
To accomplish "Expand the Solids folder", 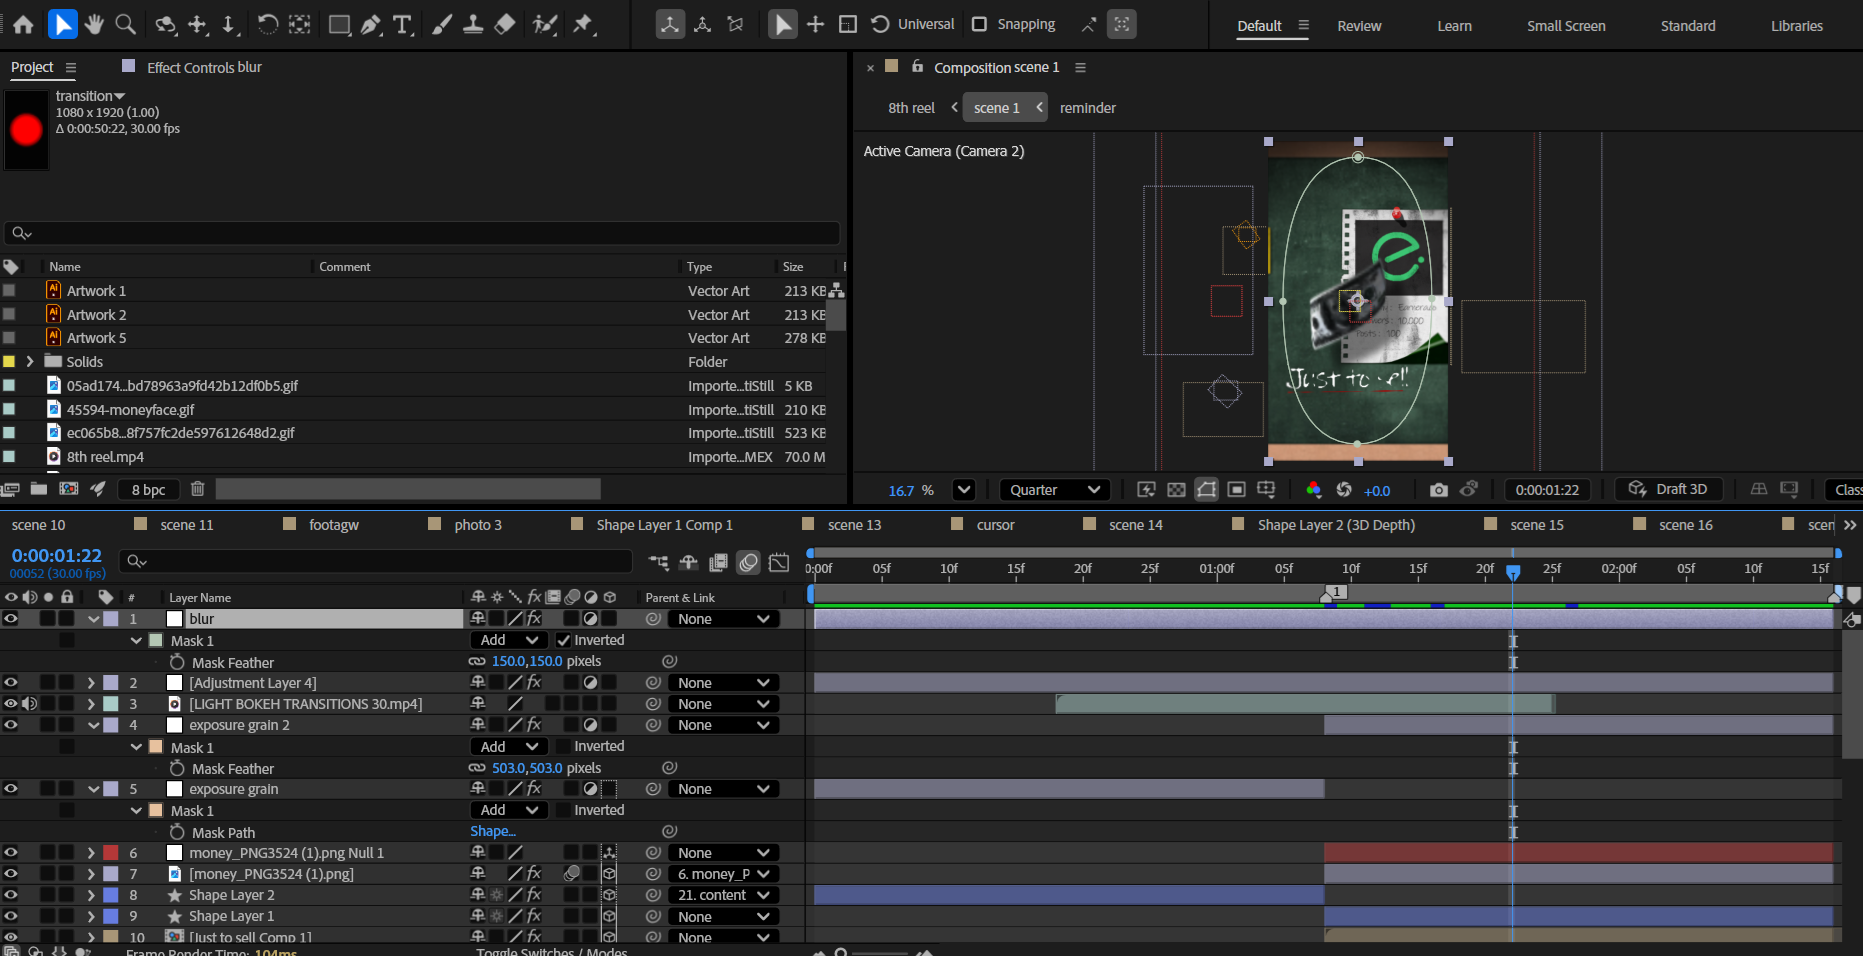I will pos(30,362).
